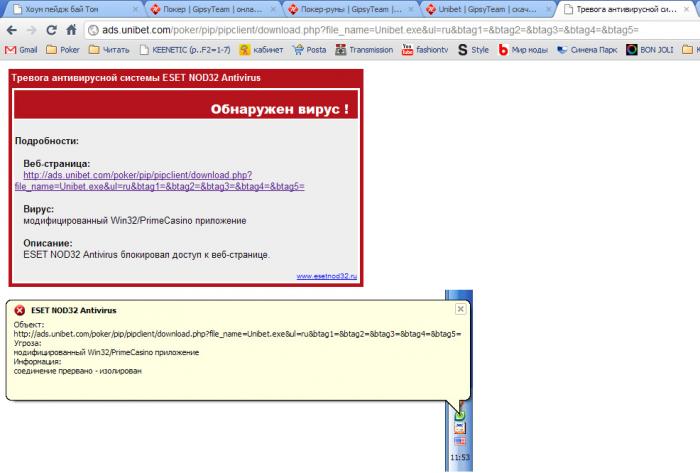Open the fashiontv YouTube bookmark
Image resolution: width=700 pixels, height=473 pixels.
pos(425,50)
